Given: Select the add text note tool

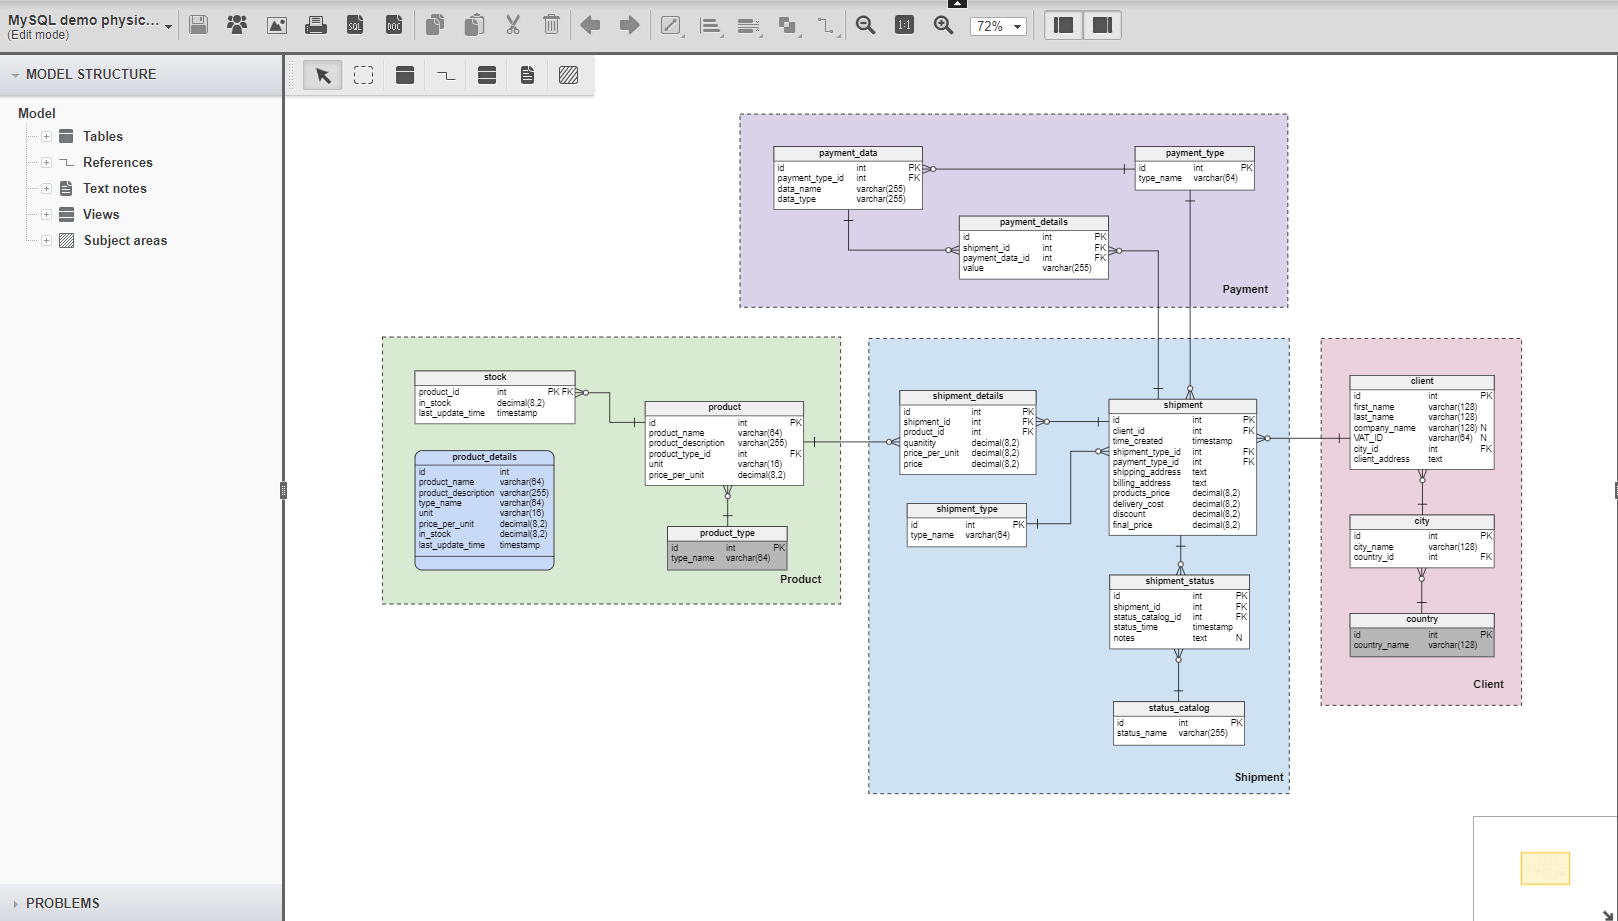Looking at the screenshot, I should click(527, 75).
